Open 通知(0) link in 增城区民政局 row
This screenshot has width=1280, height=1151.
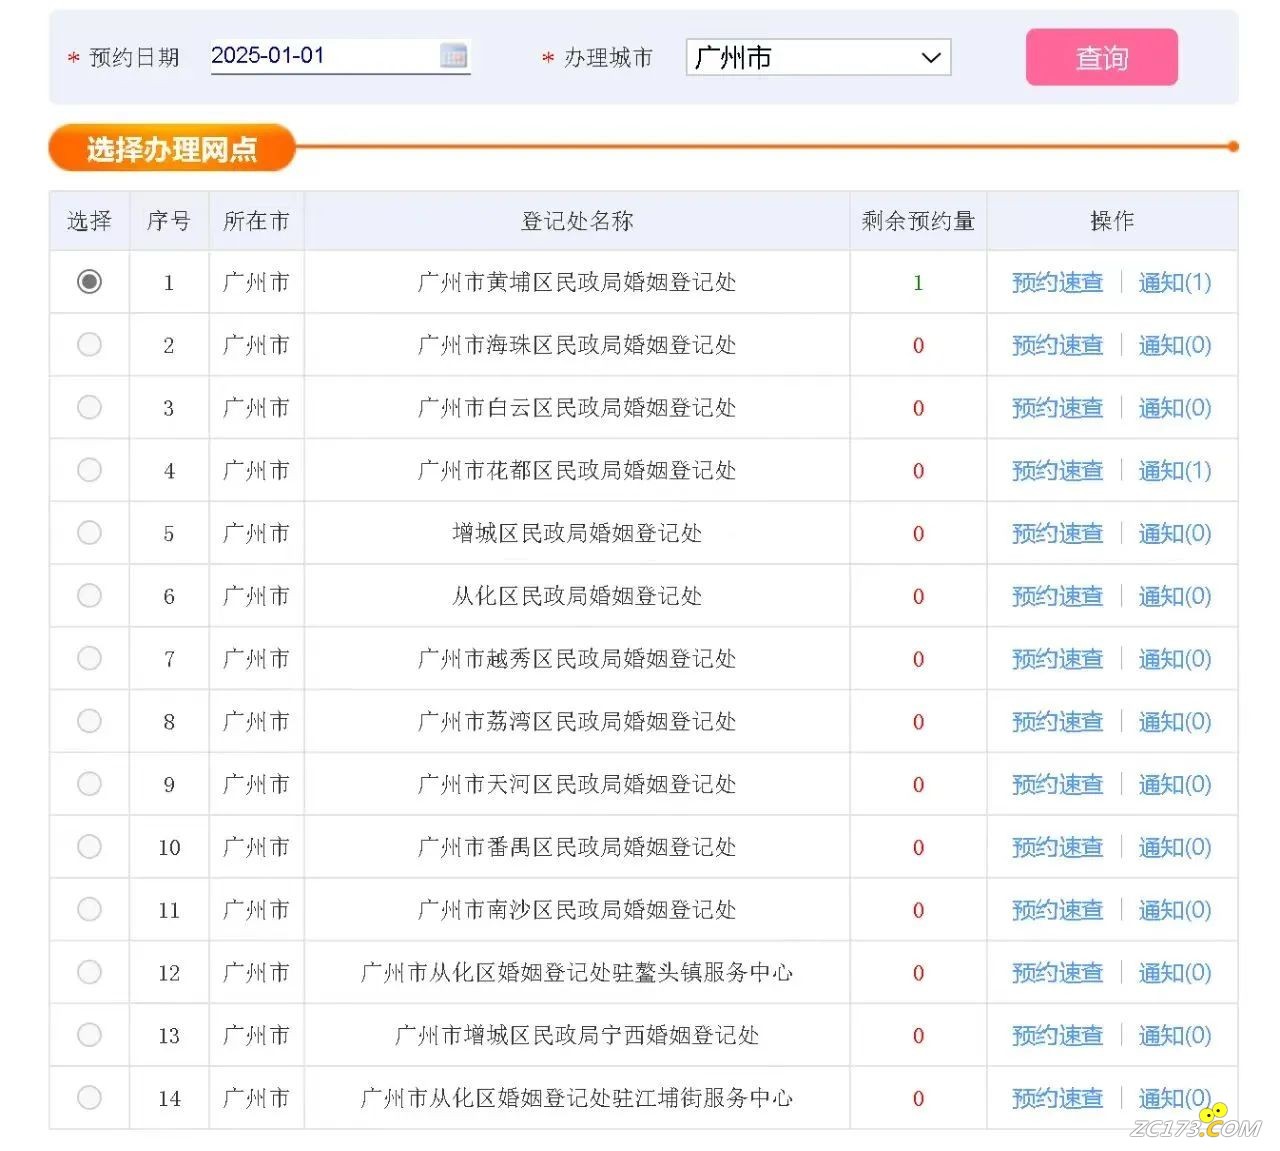(1175, 534)
